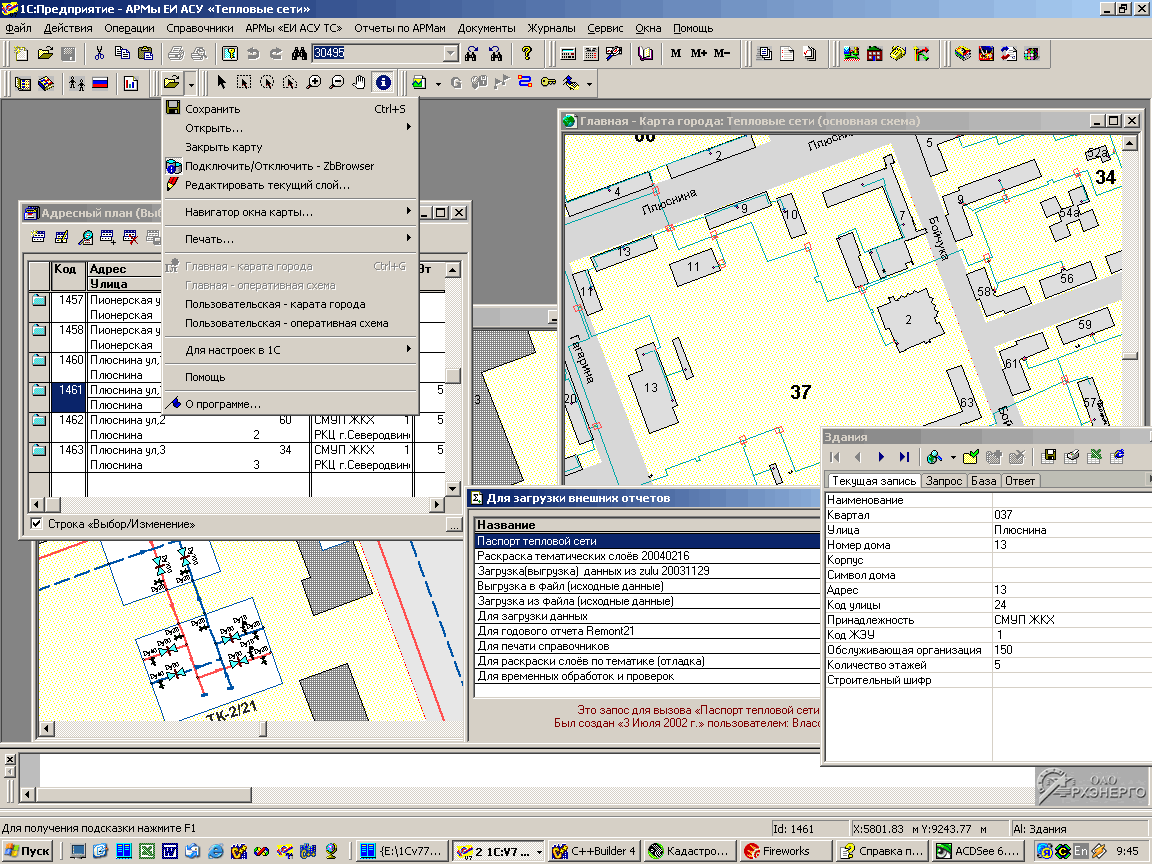Select the arrow pointer map tool
This screenshot has width=1152, height=864.
(x=221, y=83)
